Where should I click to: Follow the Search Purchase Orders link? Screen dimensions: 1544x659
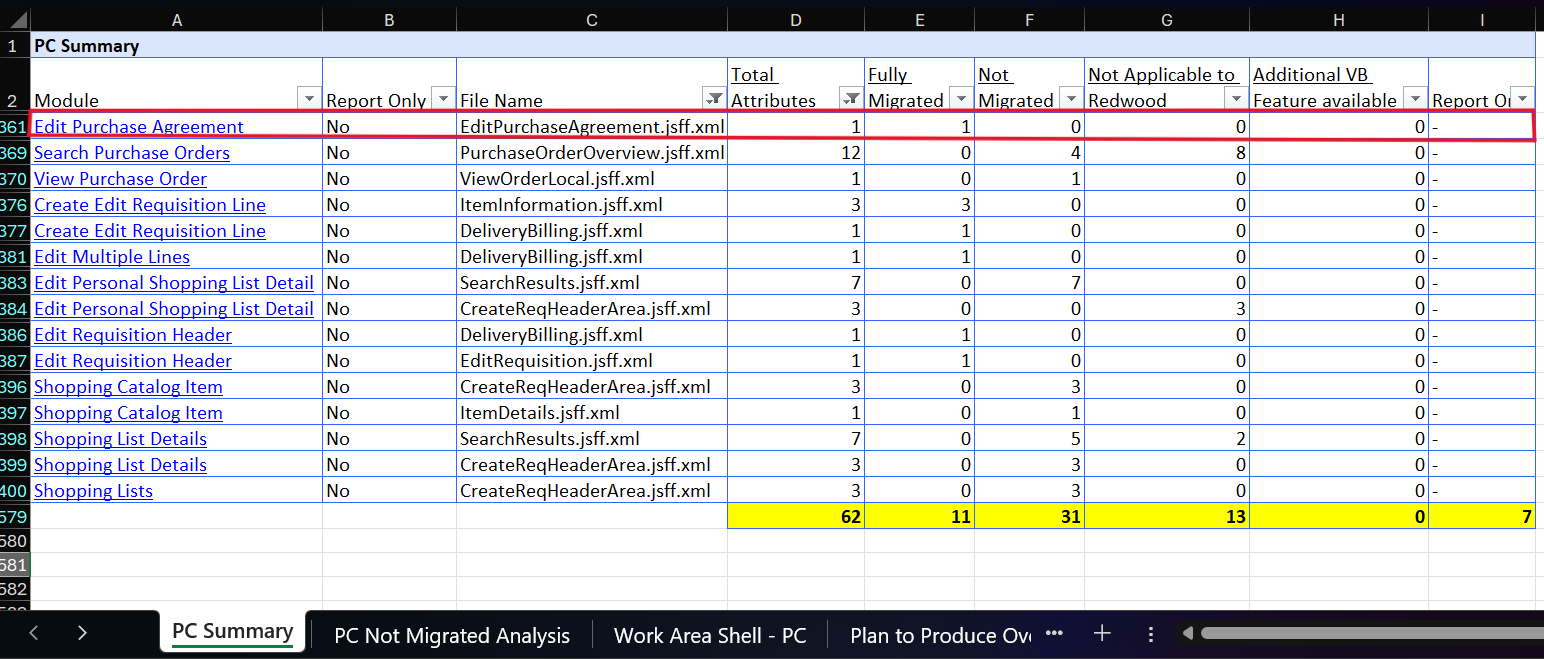point(132,153)
